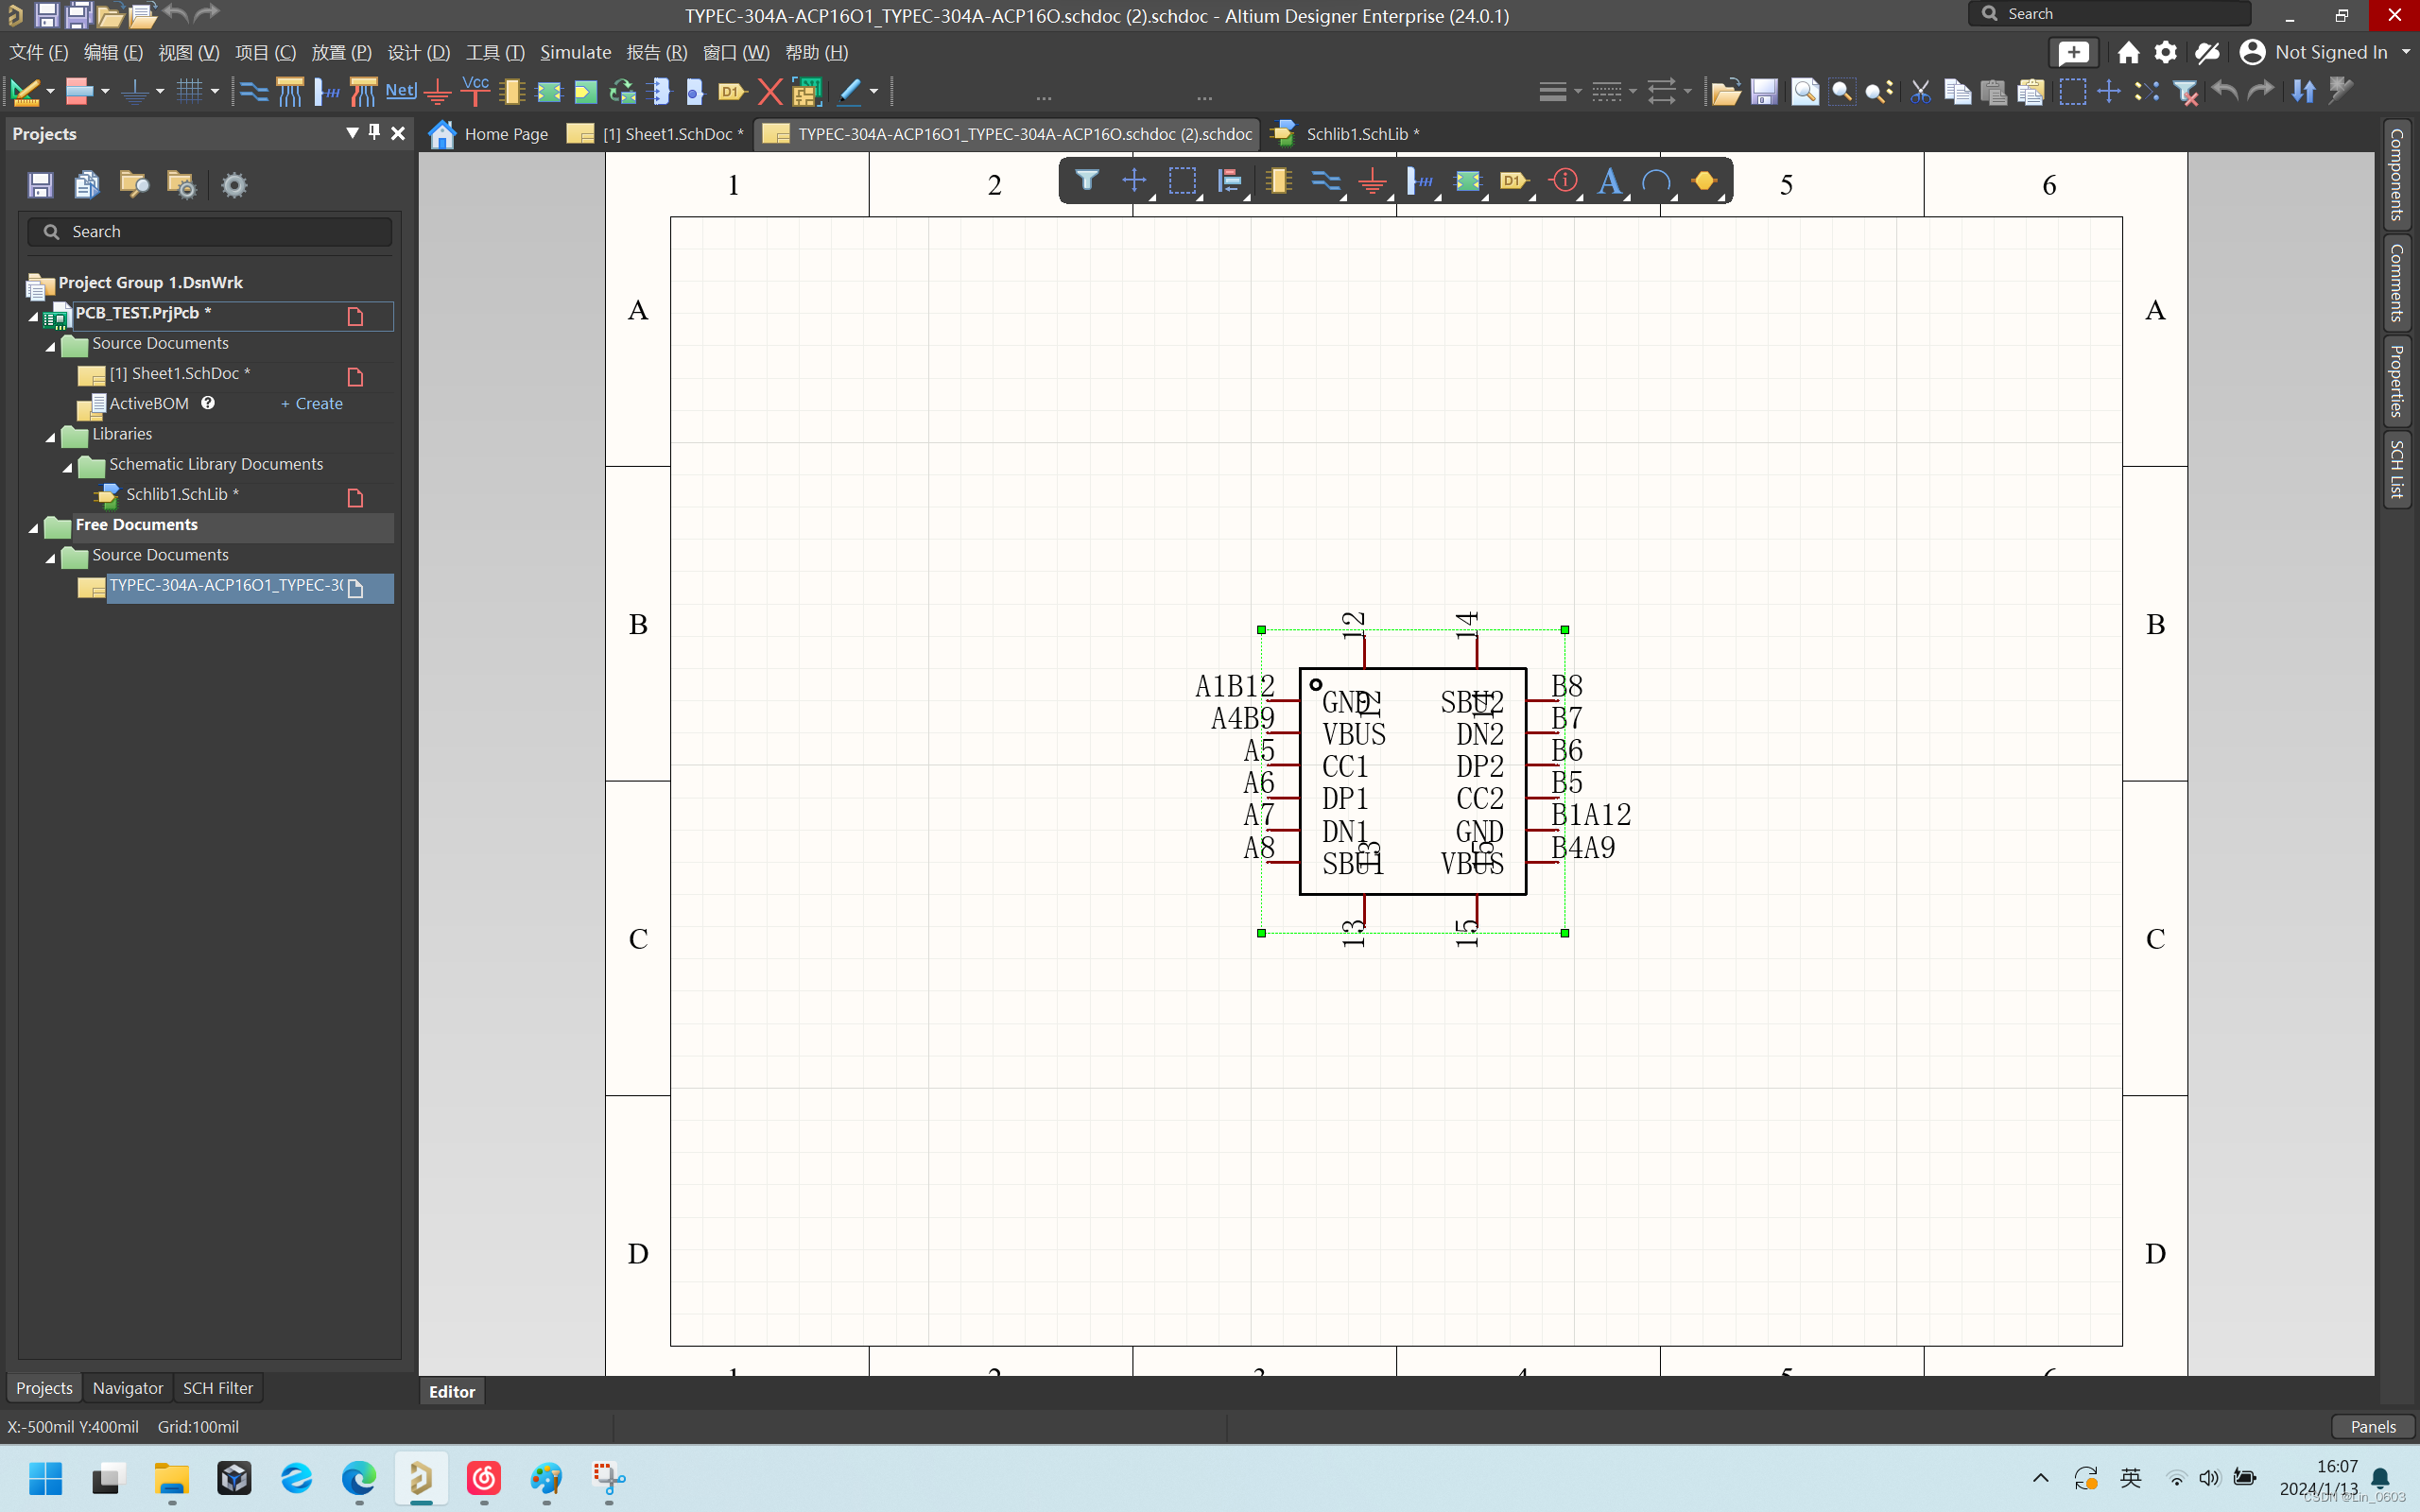Screen dimensions: 2420x1512
Task: Click the Place Net Label icon
Action: [400, 91]
